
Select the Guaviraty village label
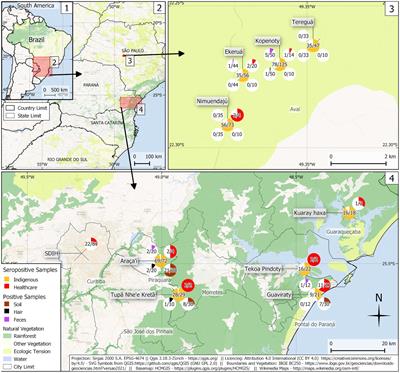(279, 295)
